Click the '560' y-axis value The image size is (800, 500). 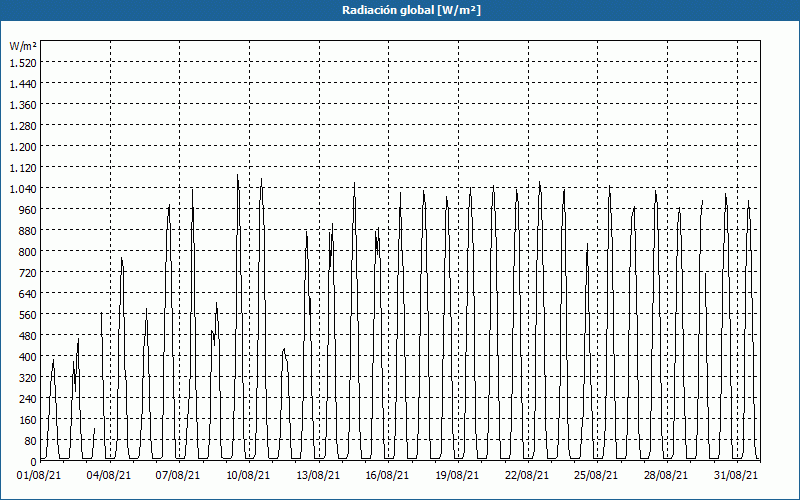click(28, 315)
